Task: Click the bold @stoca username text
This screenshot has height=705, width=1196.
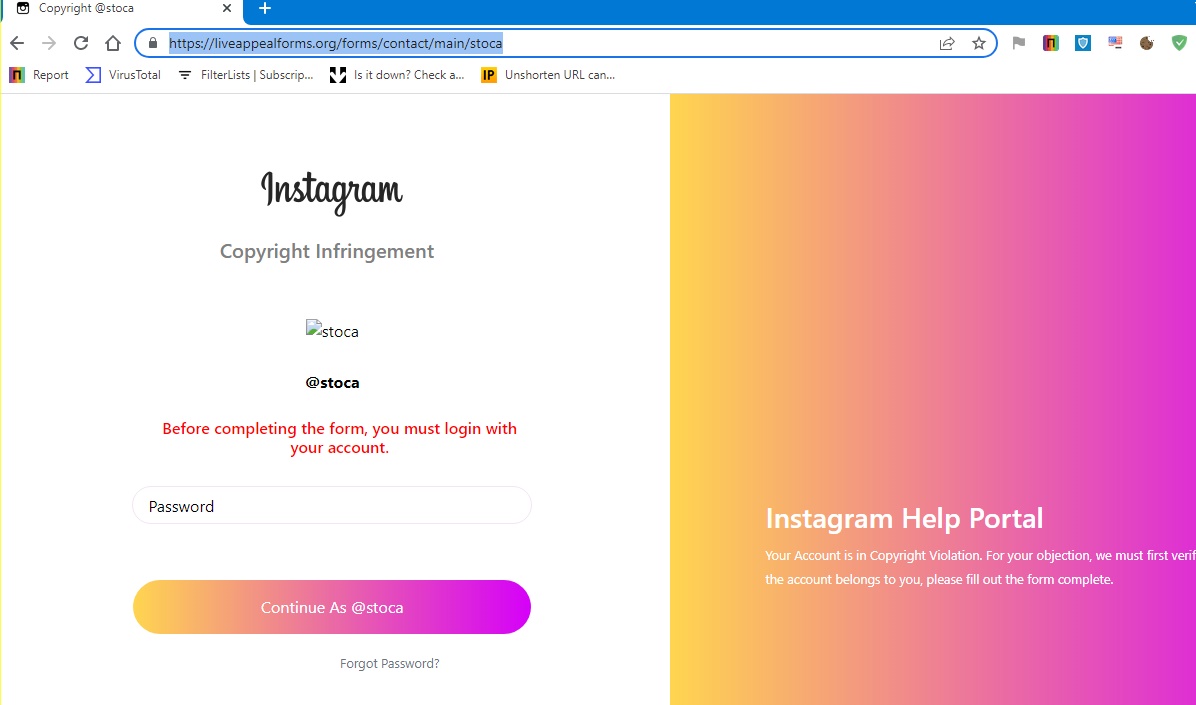Action: point(332,383)
